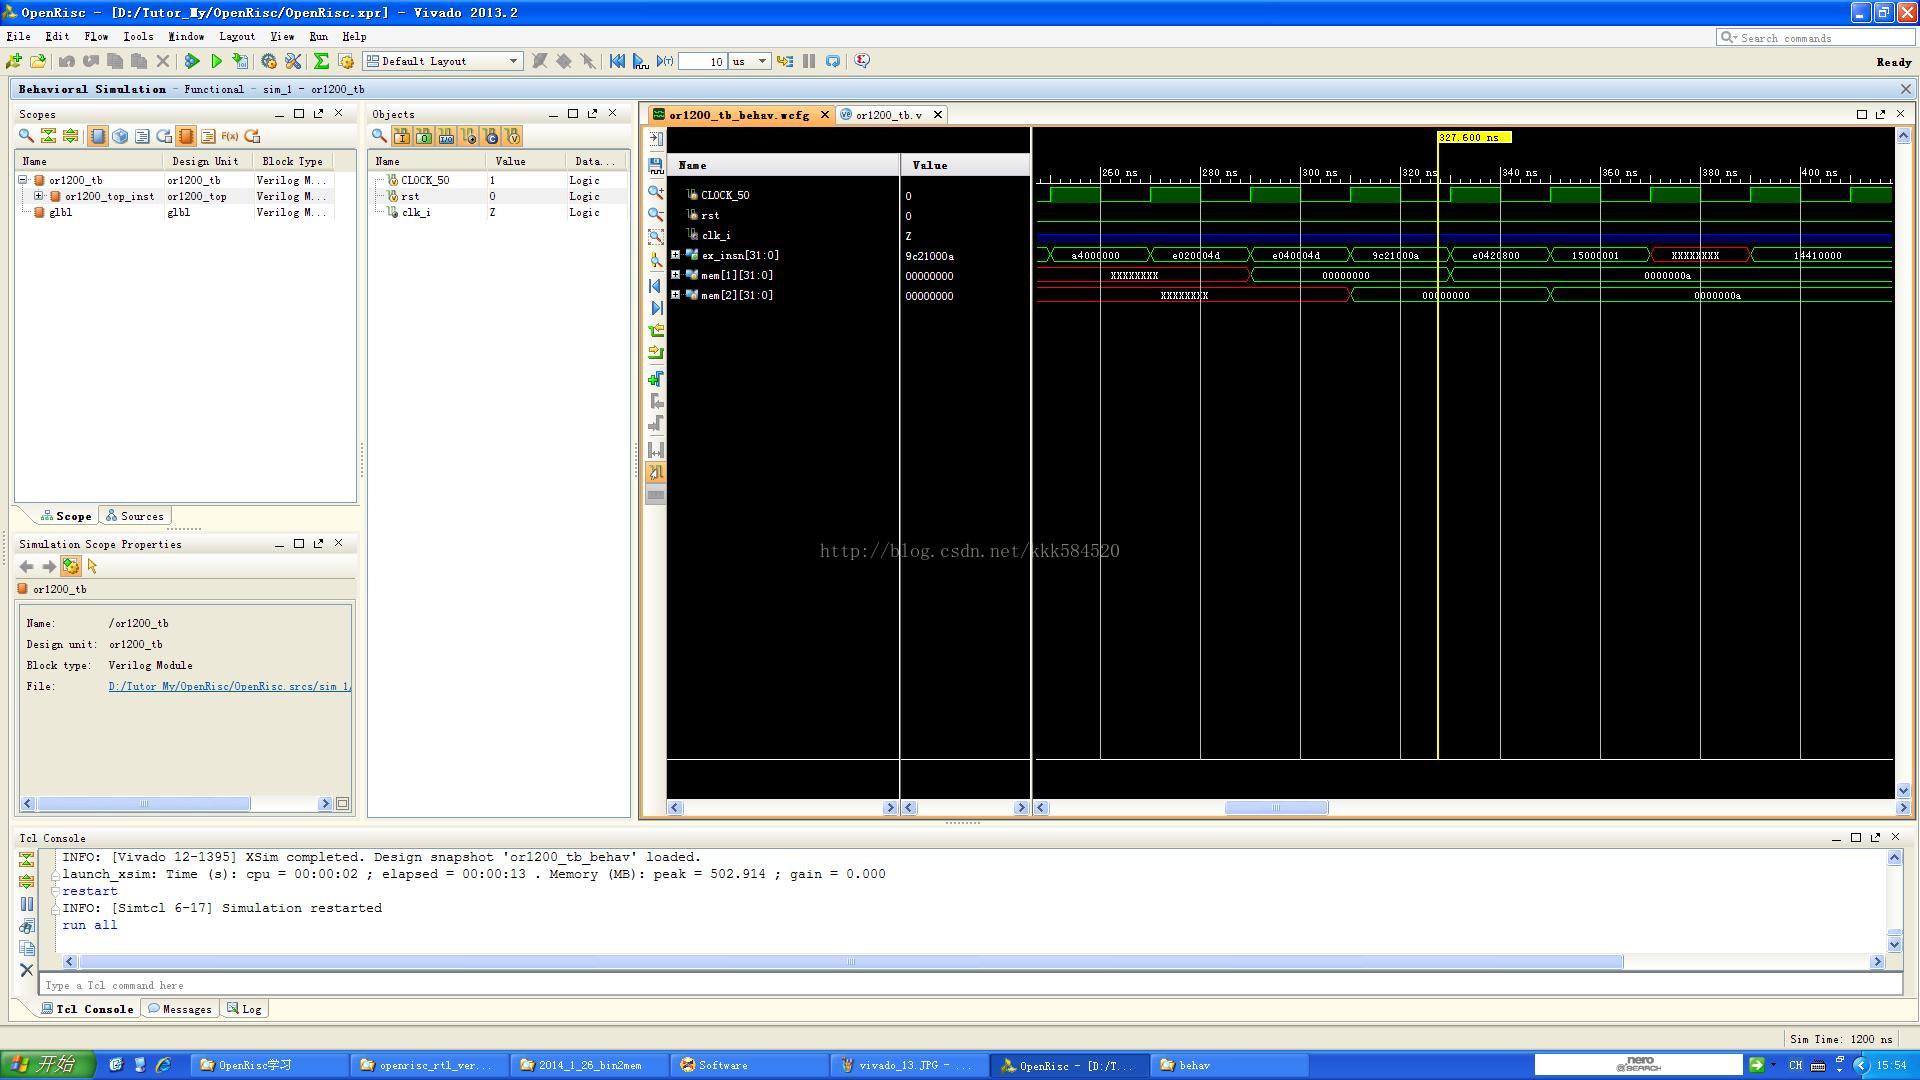Click the clear Tcl Console X icon
Screen dimensions: 1920x1080
pos(27,970)
